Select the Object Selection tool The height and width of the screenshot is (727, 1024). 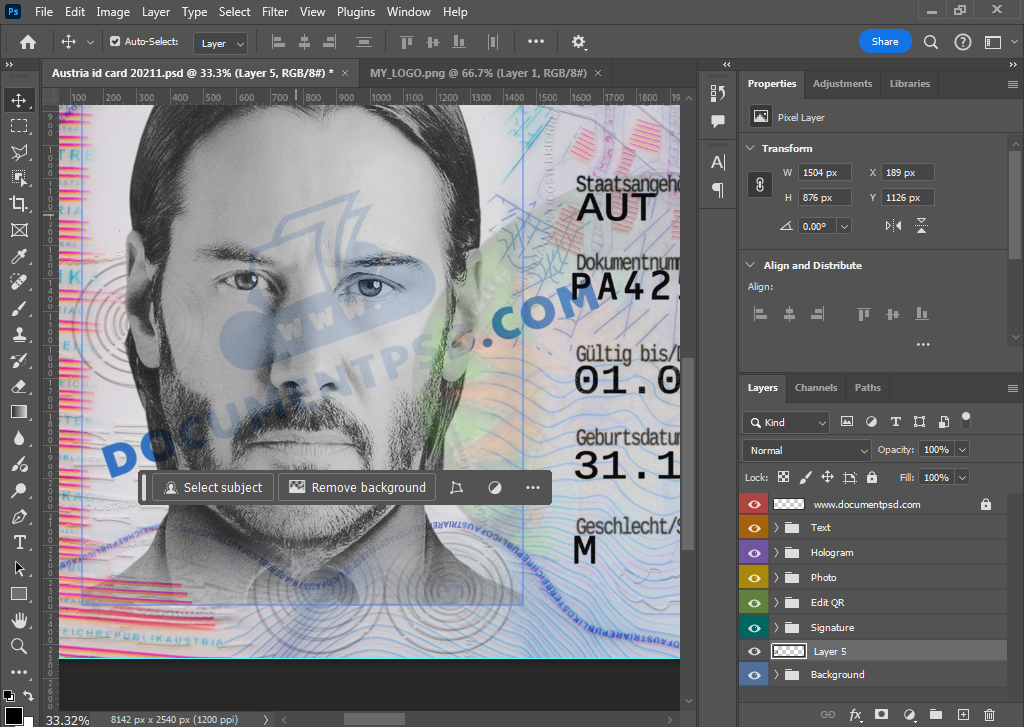[x=19, y=178]
